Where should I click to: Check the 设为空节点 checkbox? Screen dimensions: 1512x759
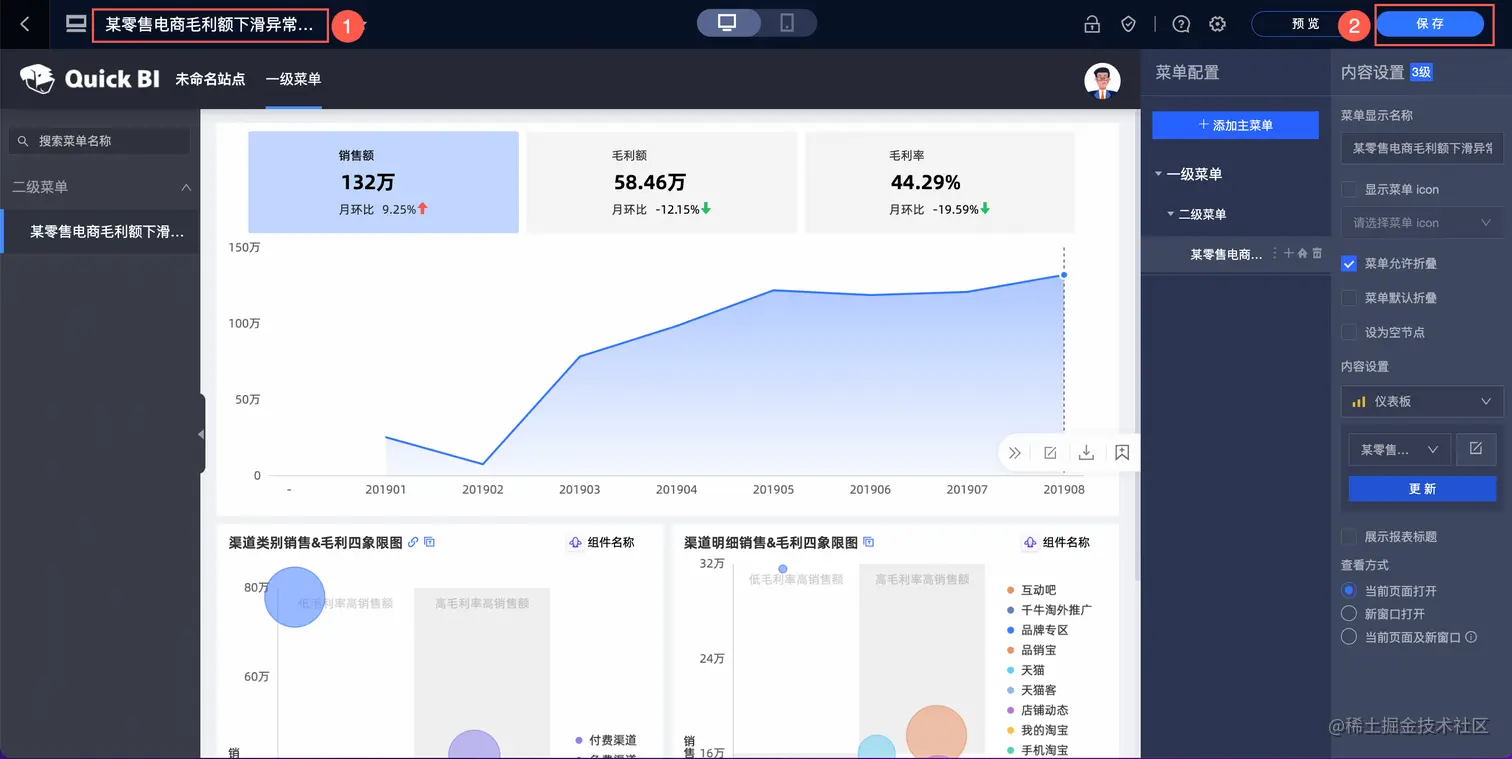1349,332
